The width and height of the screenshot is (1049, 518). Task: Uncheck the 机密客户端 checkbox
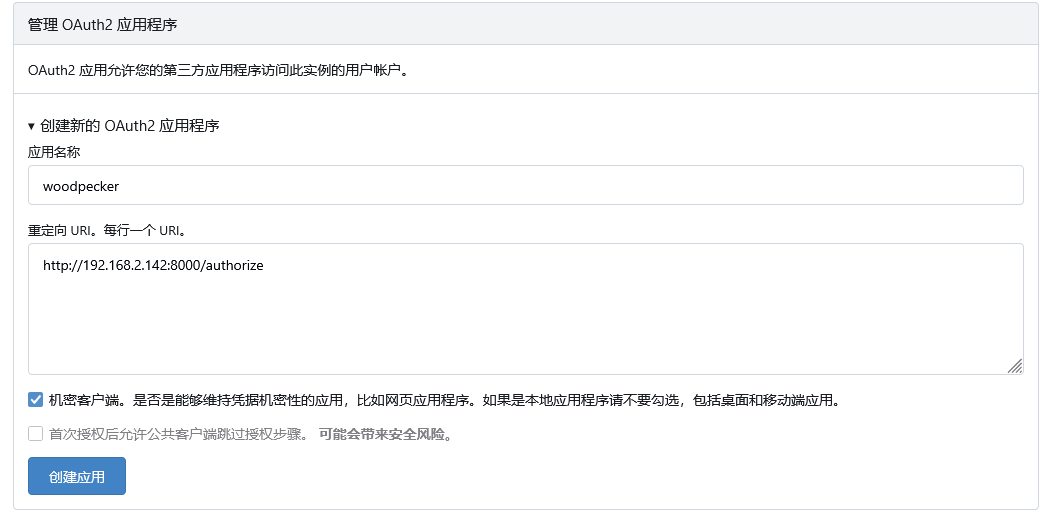36,401
